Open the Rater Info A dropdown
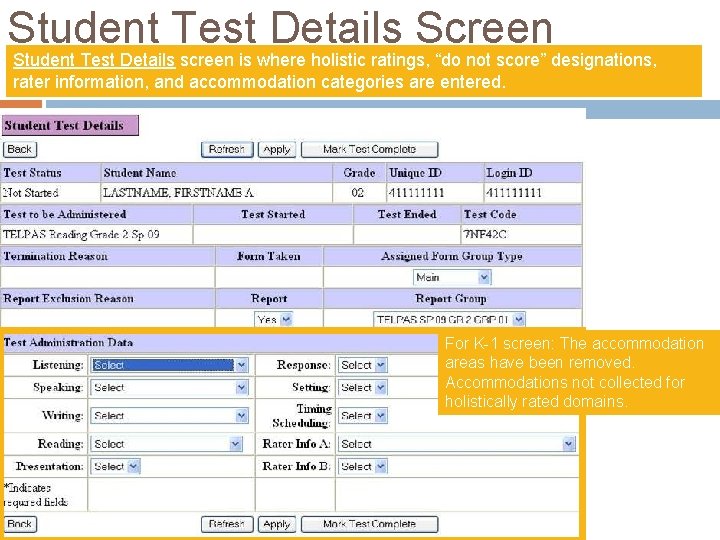Viewport: 720px width, 540px height. (457, 444)
